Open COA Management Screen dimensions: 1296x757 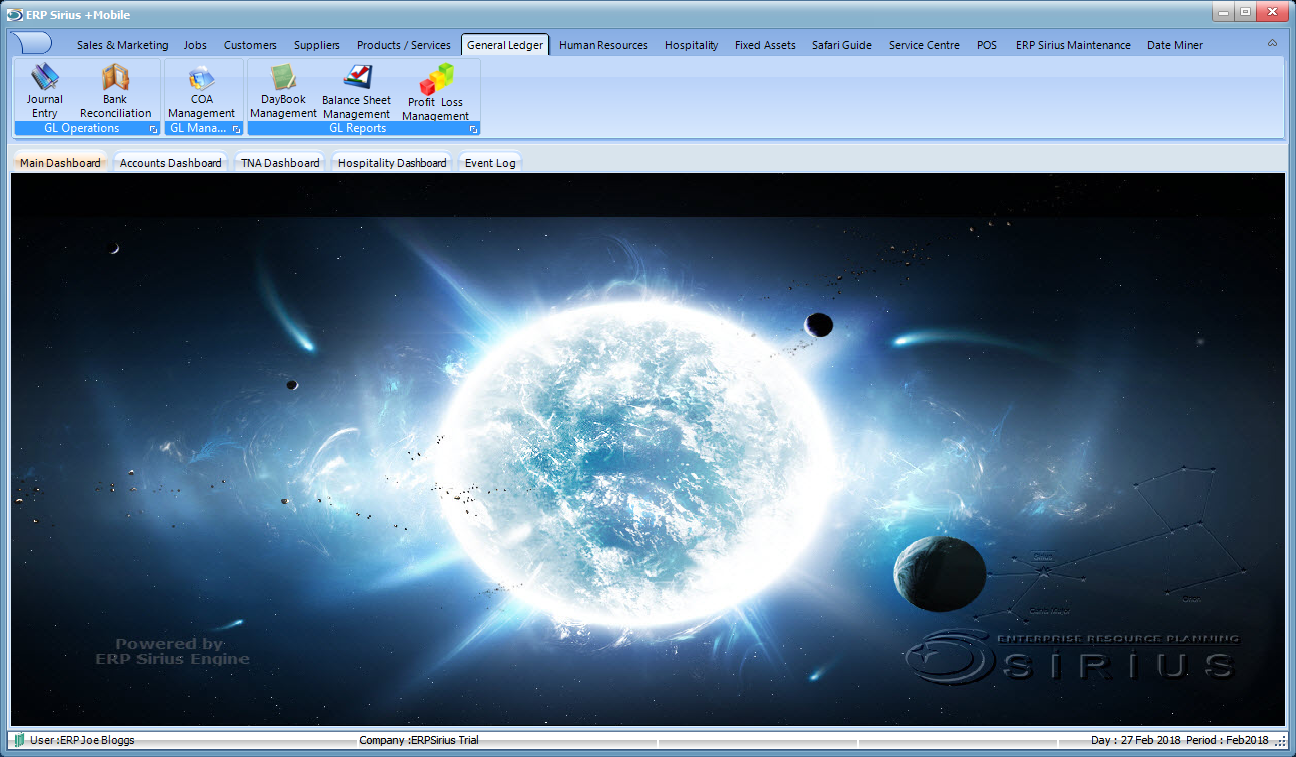point(201,91)
